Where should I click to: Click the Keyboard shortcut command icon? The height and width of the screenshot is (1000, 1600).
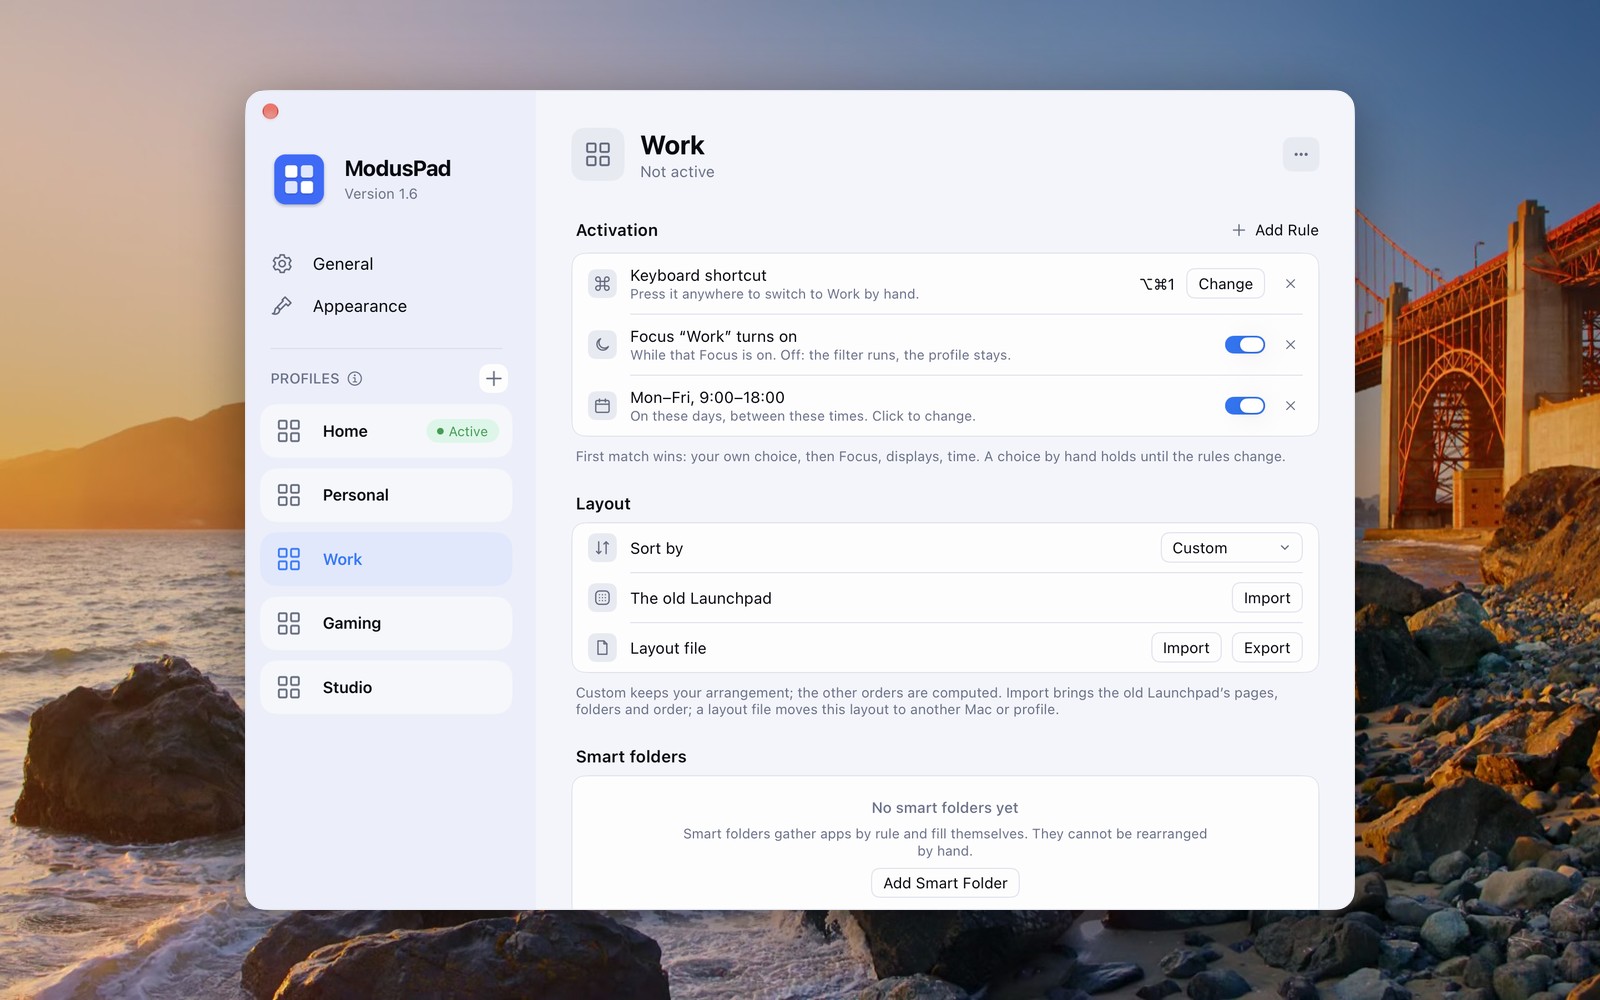tap(602, 284)
